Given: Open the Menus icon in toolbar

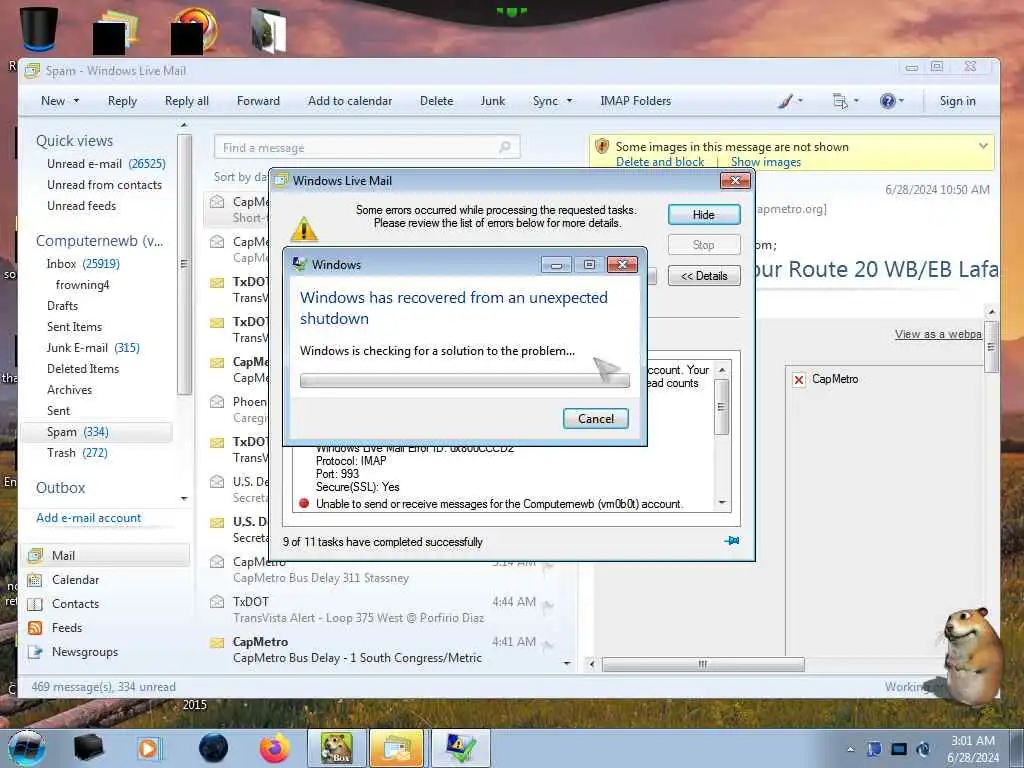Looking at the screenshot, I should (x=840, y=101).
